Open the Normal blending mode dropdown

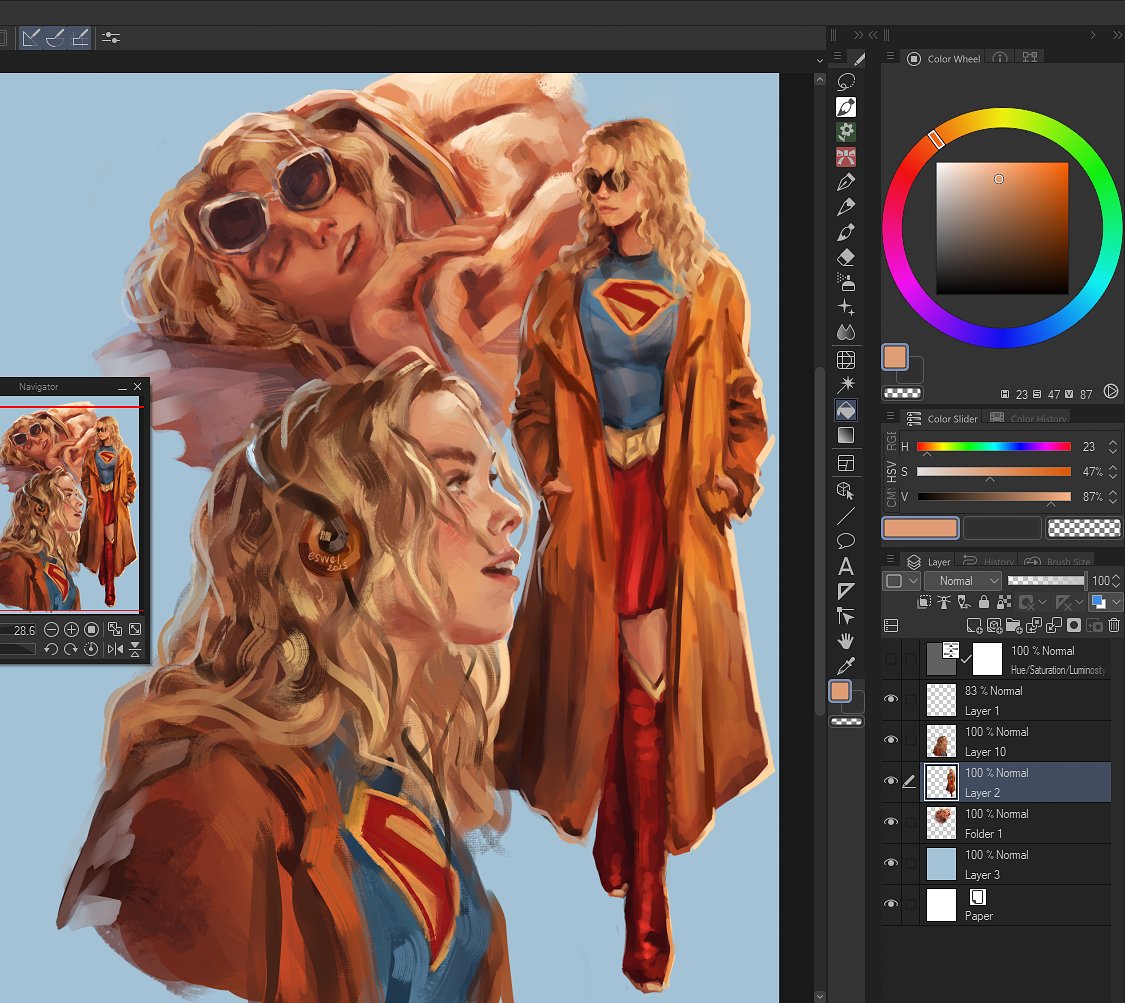pos(963,580)
